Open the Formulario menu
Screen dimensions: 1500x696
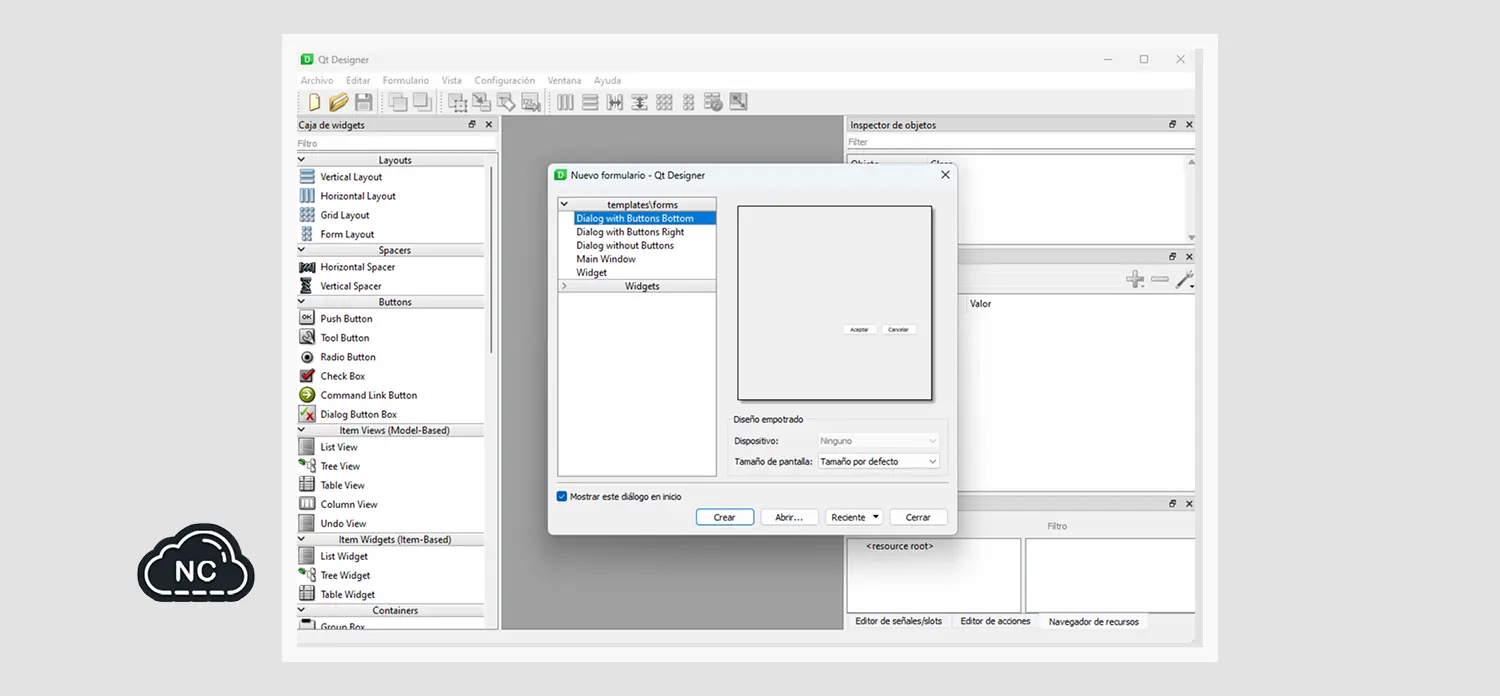pyautogui.click(x=405, y=81)
